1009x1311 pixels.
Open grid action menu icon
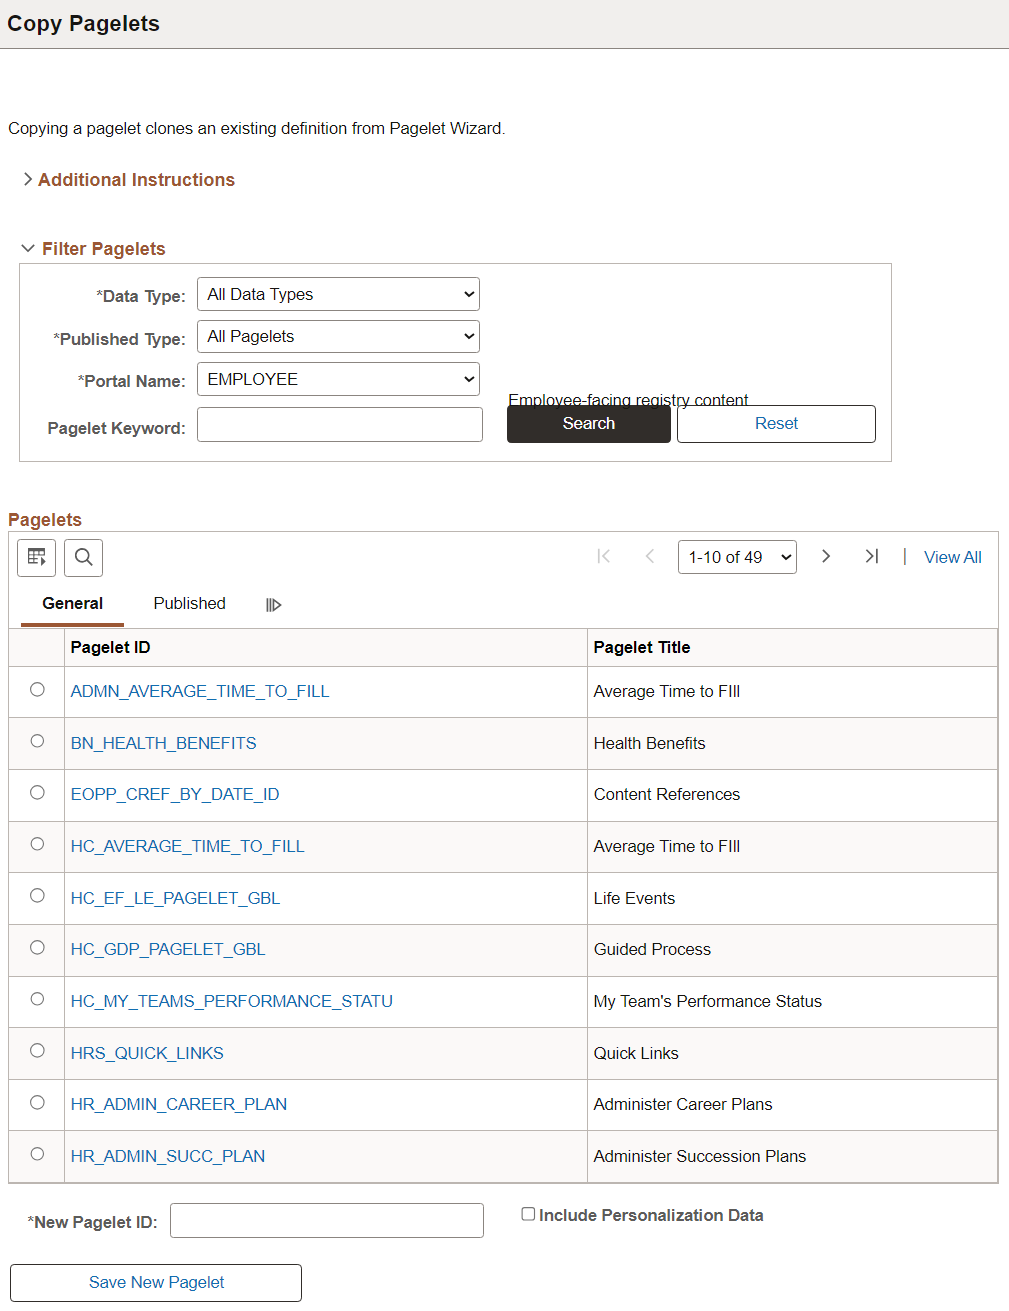pyautogui.click(x=36, y=557)
